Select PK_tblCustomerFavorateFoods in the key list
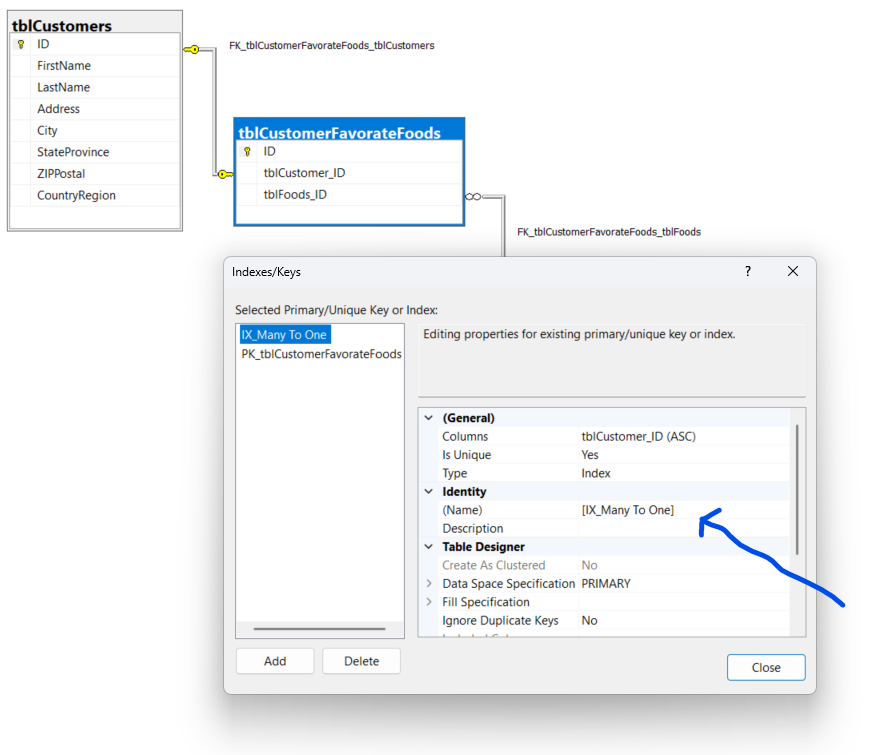Image resolution: width=893 pixels, height=755 pixels. click(x=321, y=354)
